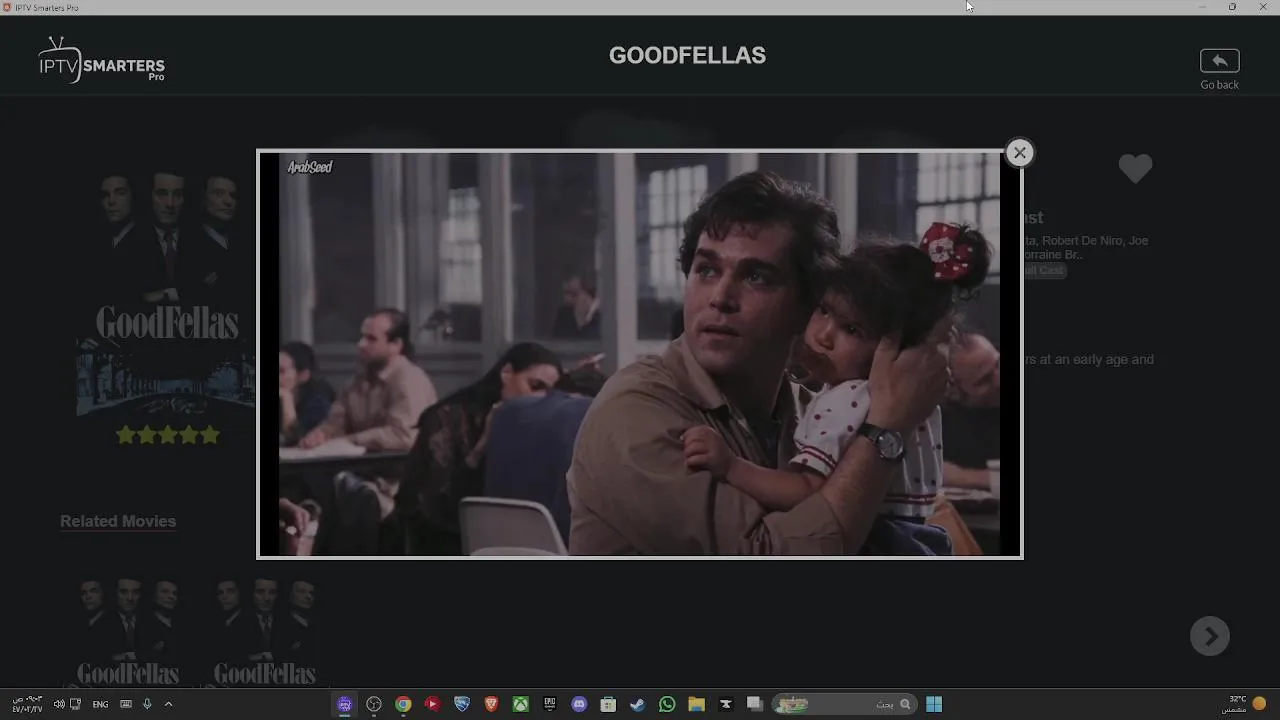Expand hidden tray icons chevron

(168, 704)
